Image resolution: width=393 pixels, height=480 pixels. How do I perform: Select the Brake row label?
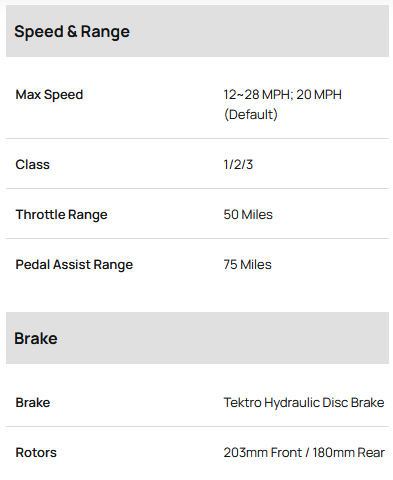click(33, 403)
